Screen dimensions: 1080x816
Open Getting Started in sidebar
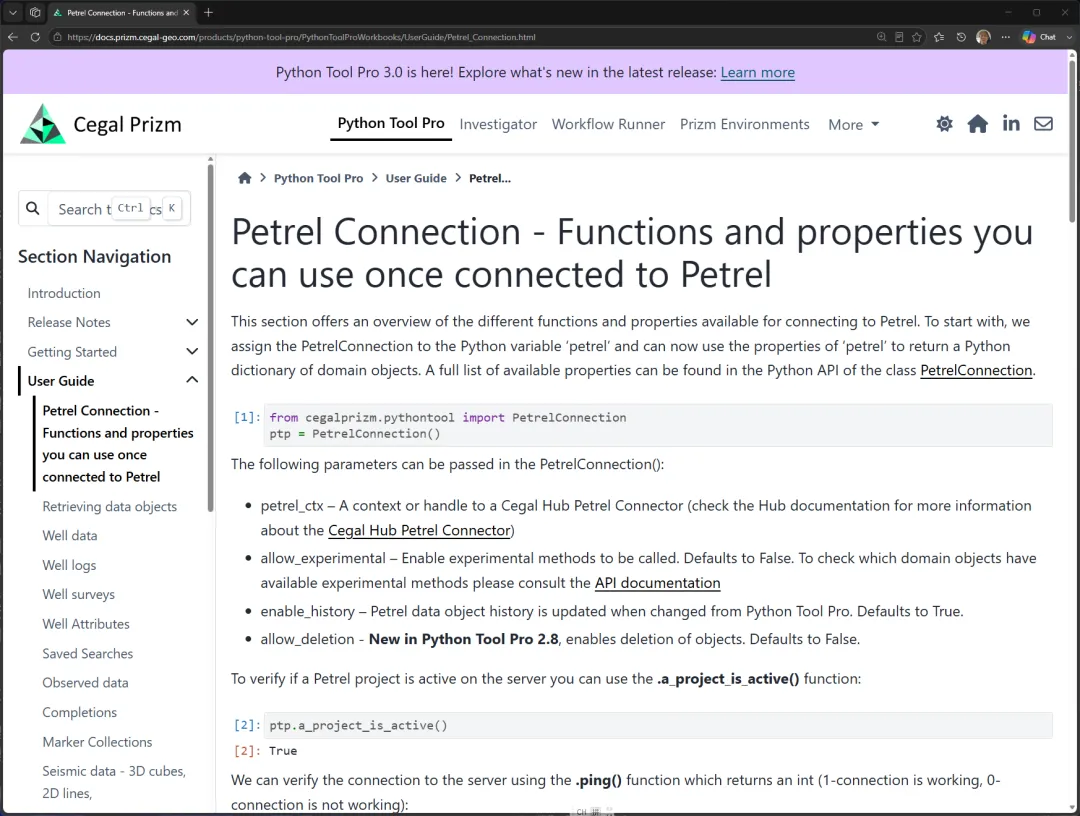click(72, 352)
